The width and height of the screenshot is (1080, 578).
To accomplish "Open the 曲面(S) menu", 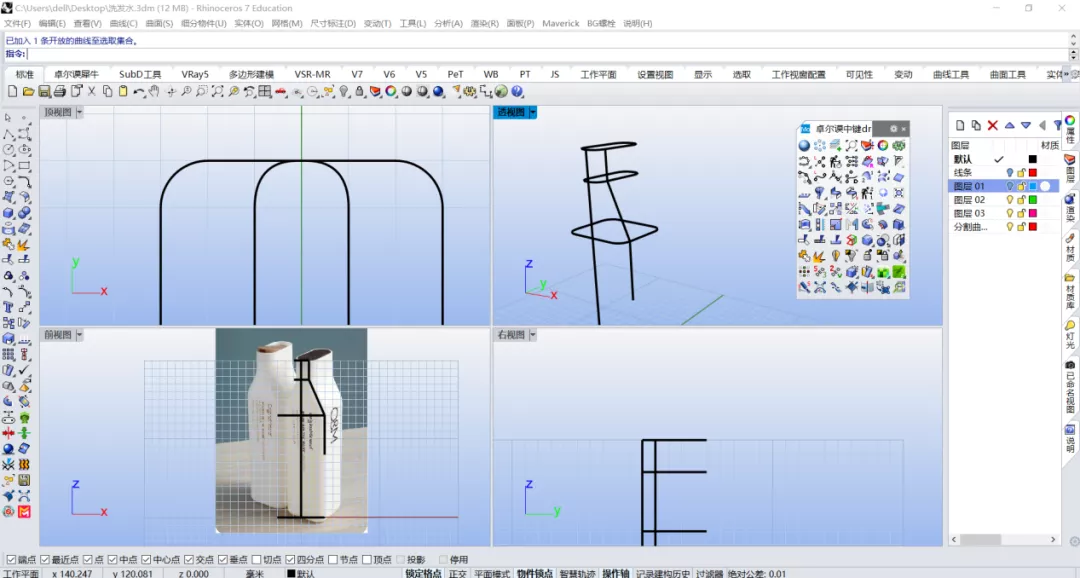I will [159, 23].
